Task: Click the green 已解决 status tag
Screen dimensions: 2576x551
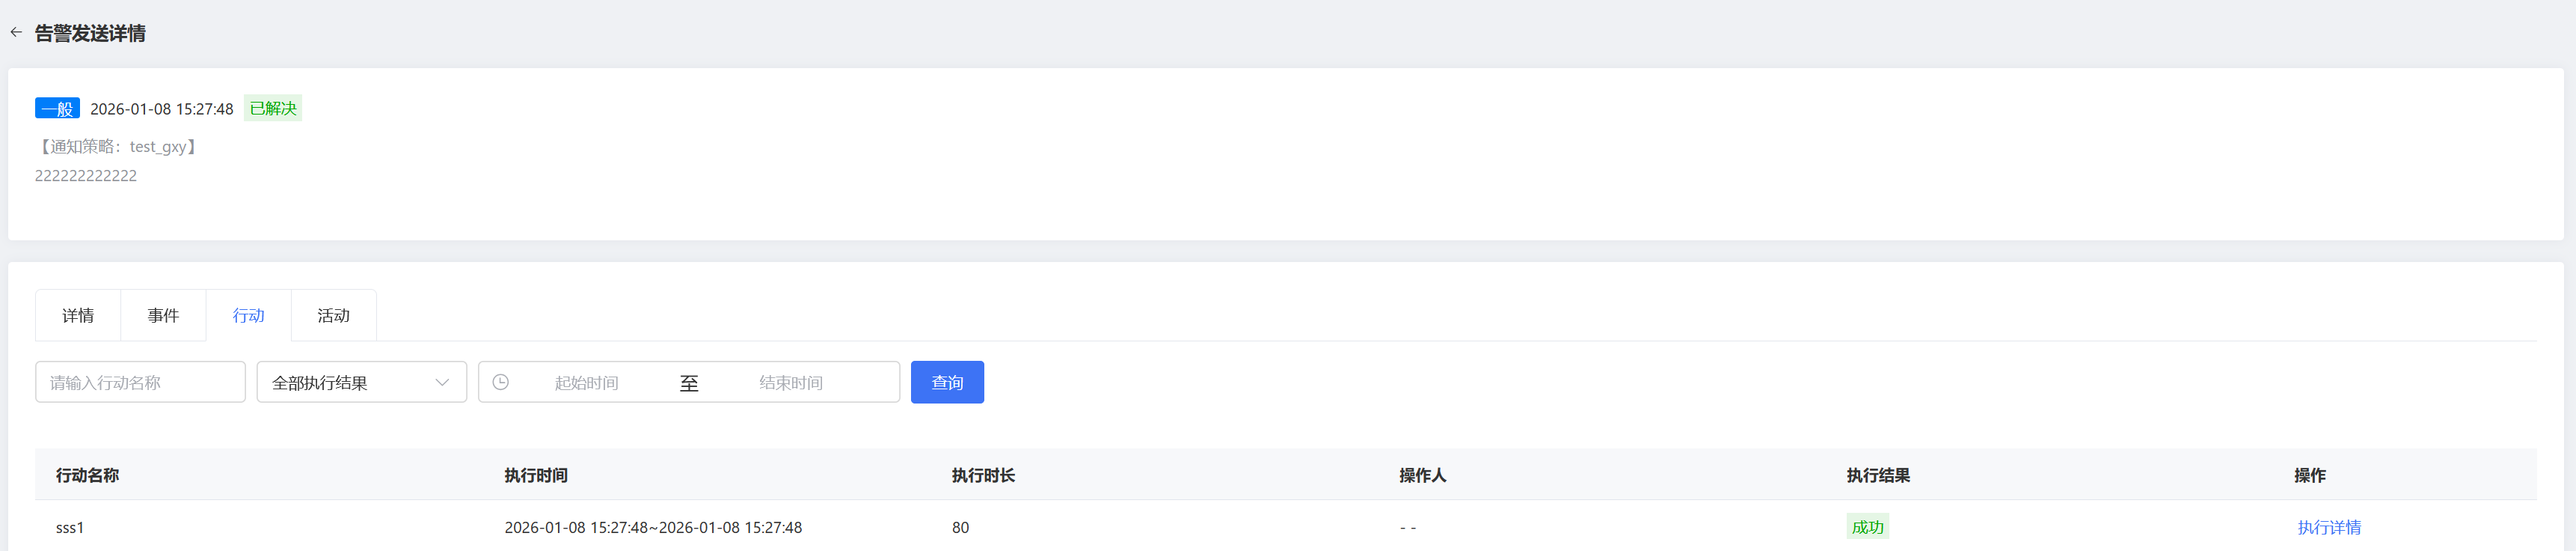Action: coord(273,108)
